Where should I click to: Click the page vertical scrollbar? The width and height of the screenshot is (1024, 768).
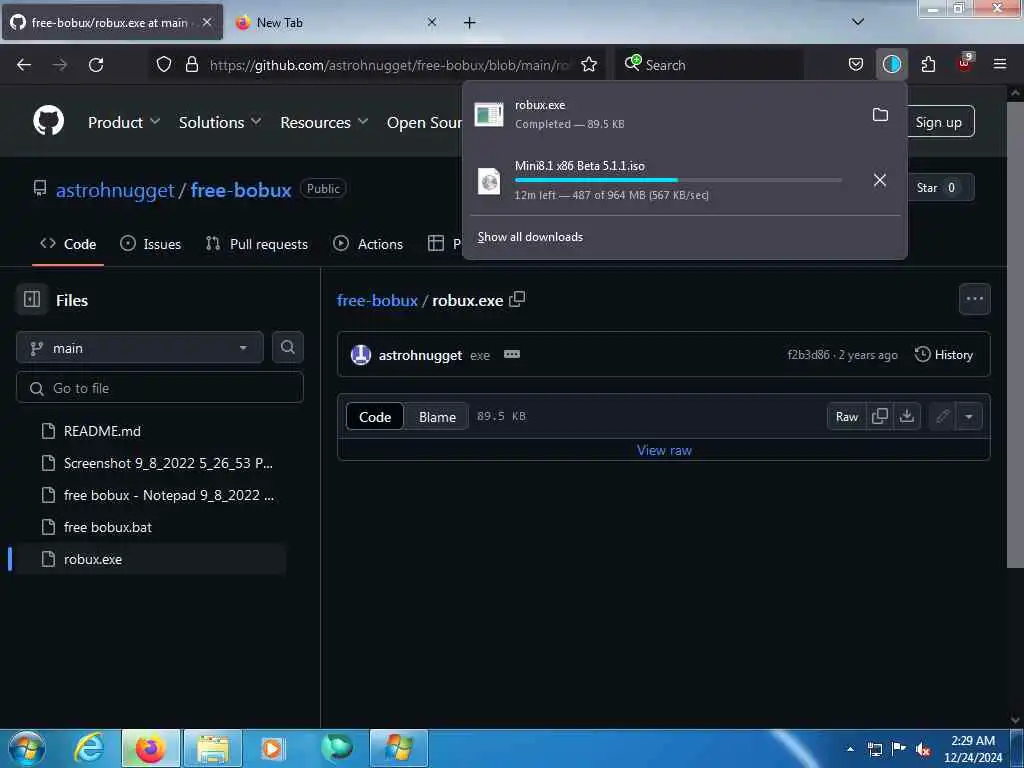click(1014, 333)
